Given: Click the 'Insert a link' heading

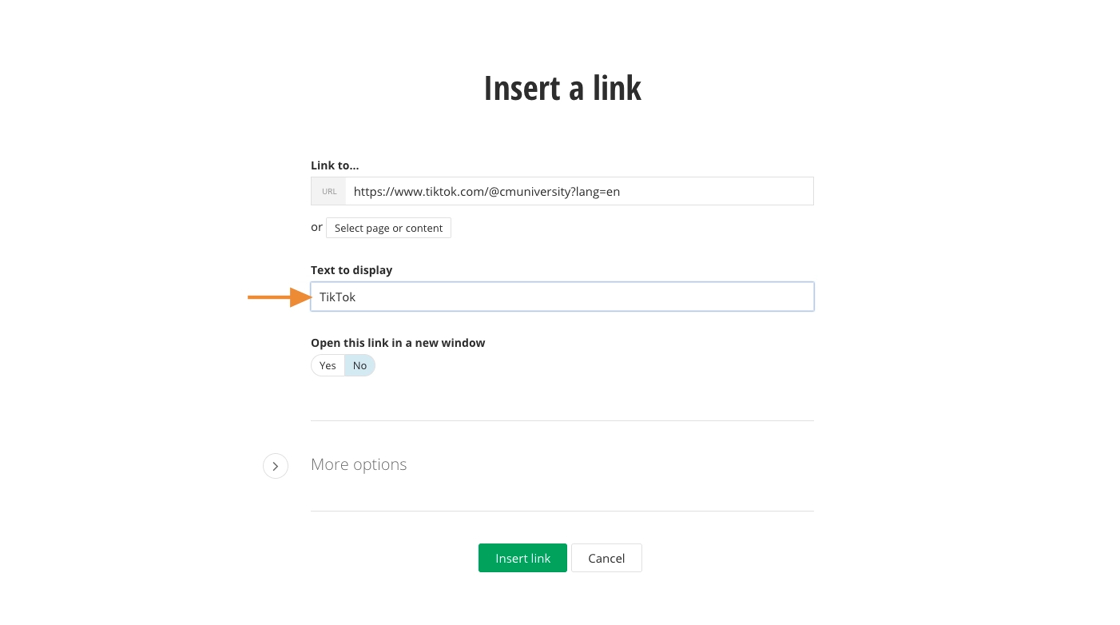Looking at the screenshot, I should 562,88.
